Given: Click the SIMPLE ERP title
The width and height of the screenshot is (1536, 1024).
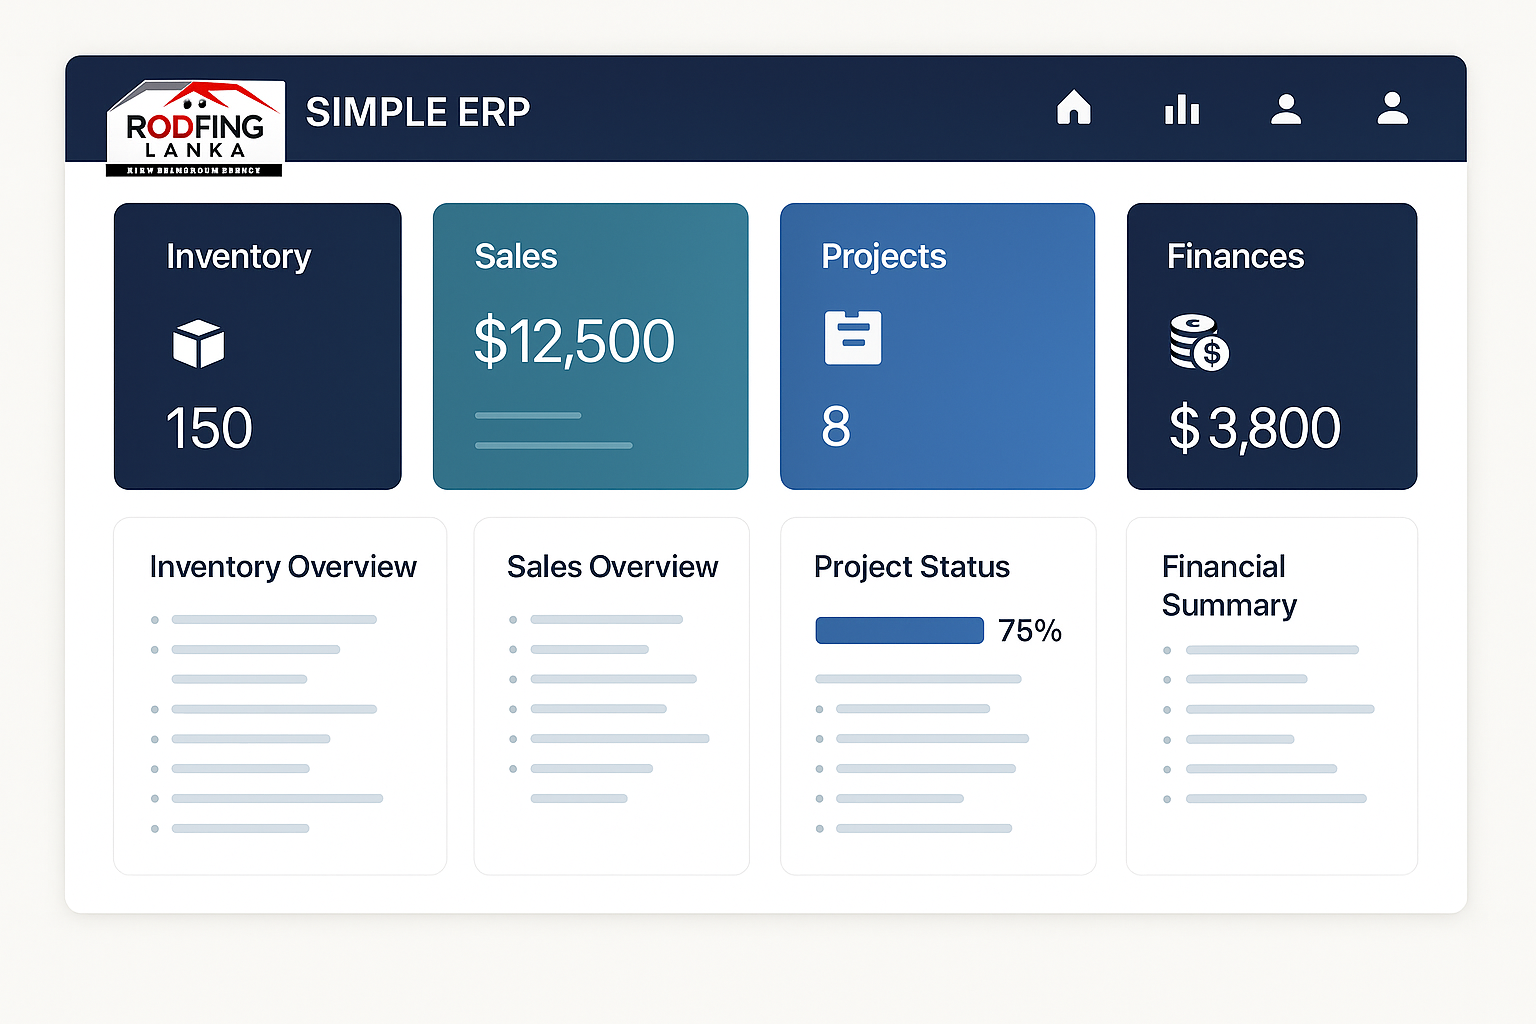Looking at the screenshot, I should 418,112.
